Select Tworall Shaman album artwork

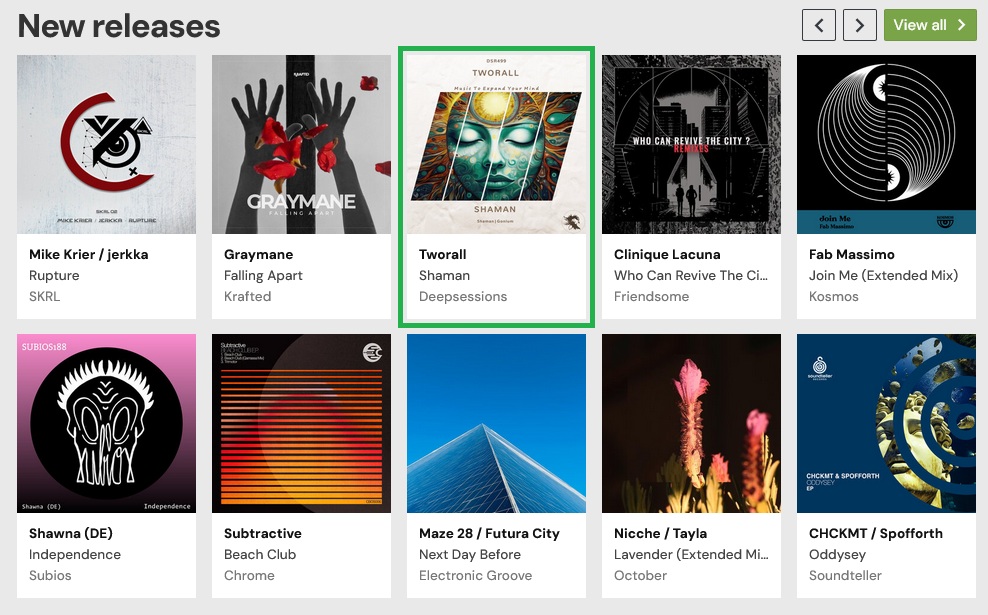coord(497,144)
